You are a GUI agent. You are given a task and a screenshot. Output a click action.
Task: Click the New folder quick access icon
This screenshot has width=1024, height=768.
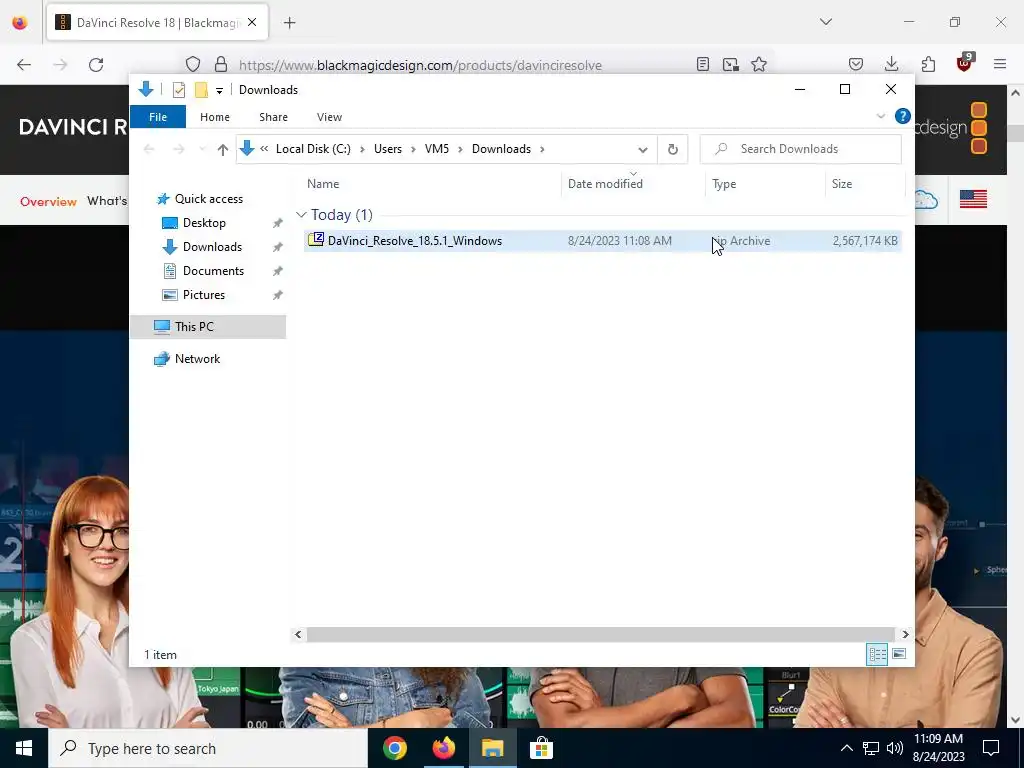point(201,90)
